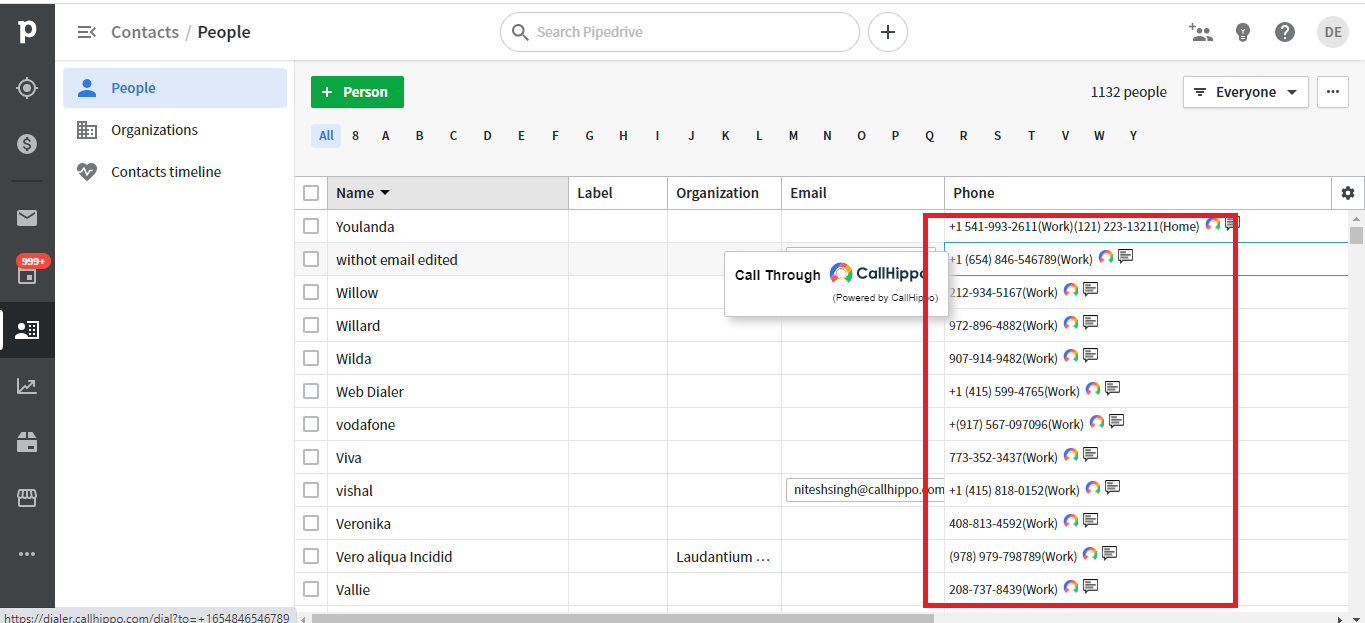This screenshot has width=1365, height=623.
Task: Open help question mark icon
Action: click(1285, 32)
